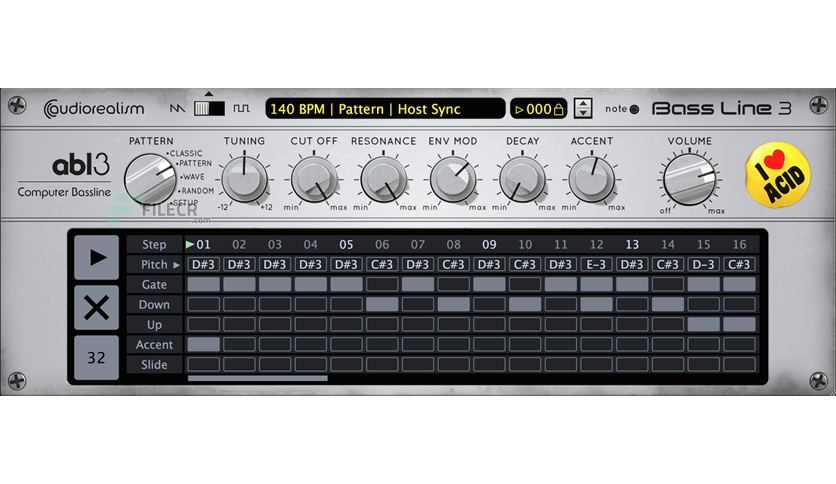The image size is (836, 484).
Task: Select PATTERN mode on the pattern dial
Action: 194,164
